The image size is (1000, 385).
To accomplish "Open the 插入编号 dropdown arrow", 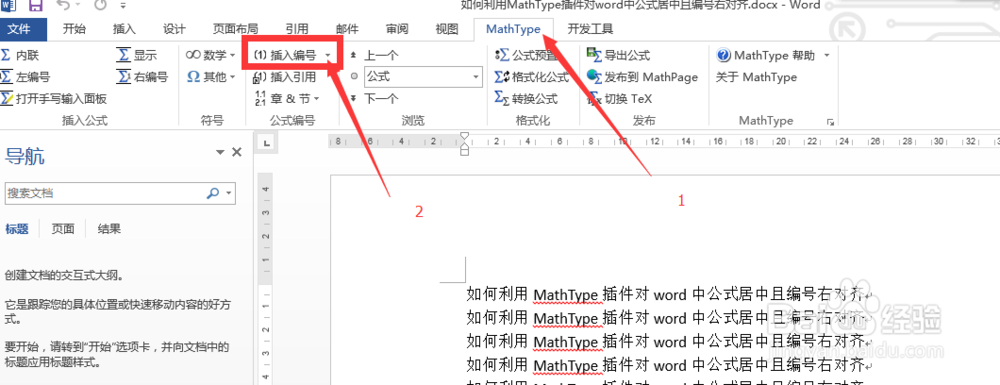I will click(328, 56).
